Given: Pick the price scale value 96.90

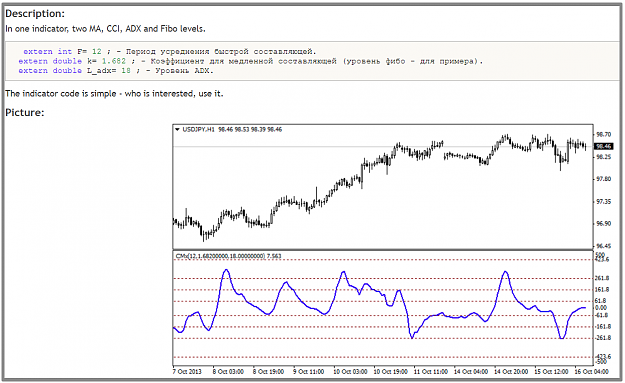Looking at the screenshot, I should click(603, 224).
